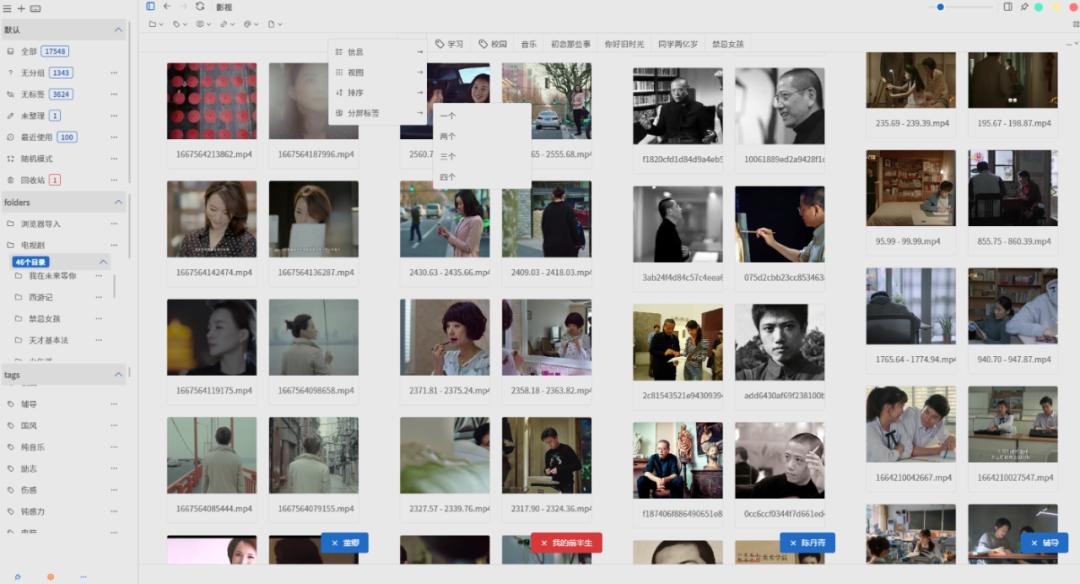The width and height of the screenshot is (1080, 584).
Task: Choose 两个 split option
Action: pos(481,136)
